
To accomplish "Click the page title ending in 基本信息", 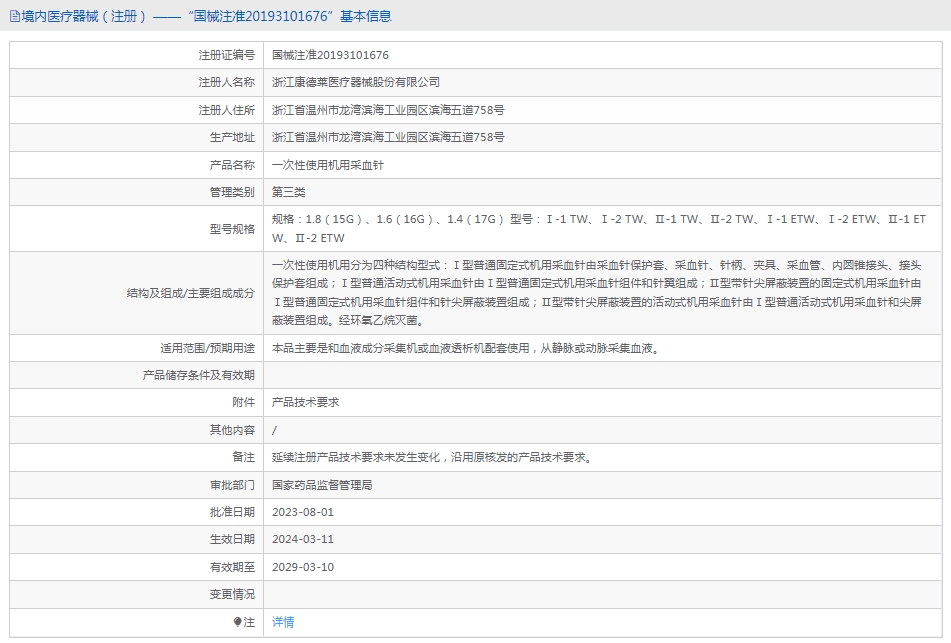I will (x=206, y=16).
